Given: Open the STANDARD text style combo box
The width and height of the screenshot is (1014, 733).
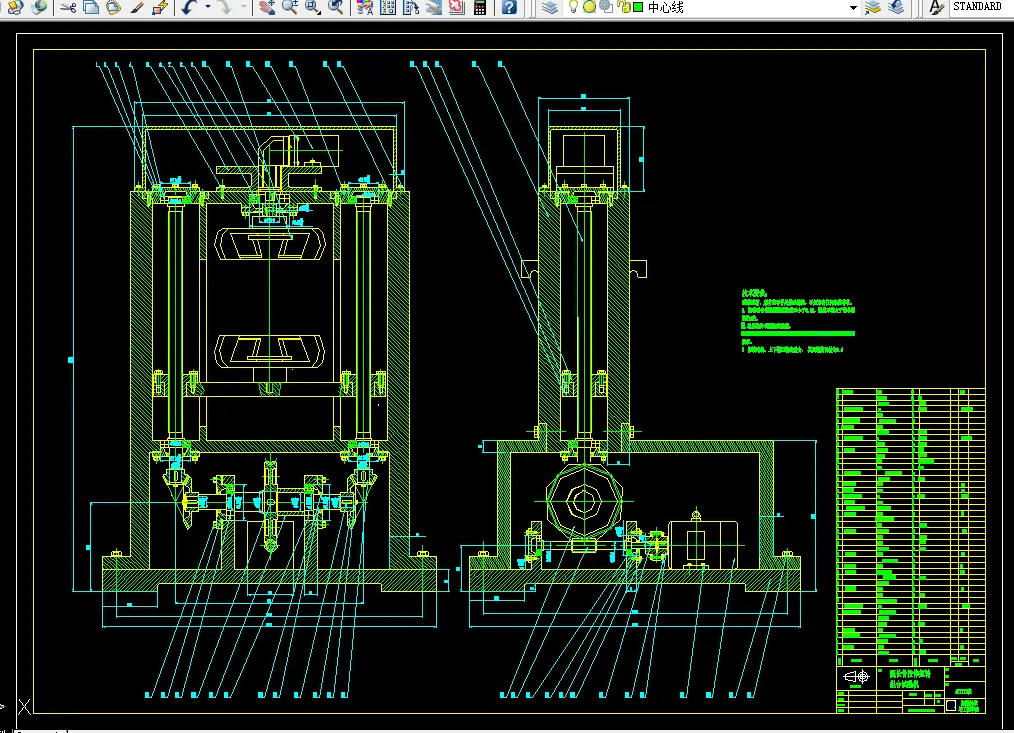Looking at the screenshot, I should (982, 6).
